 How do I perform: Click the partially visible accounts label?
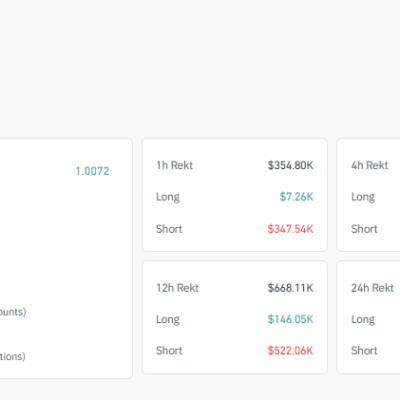13,312
